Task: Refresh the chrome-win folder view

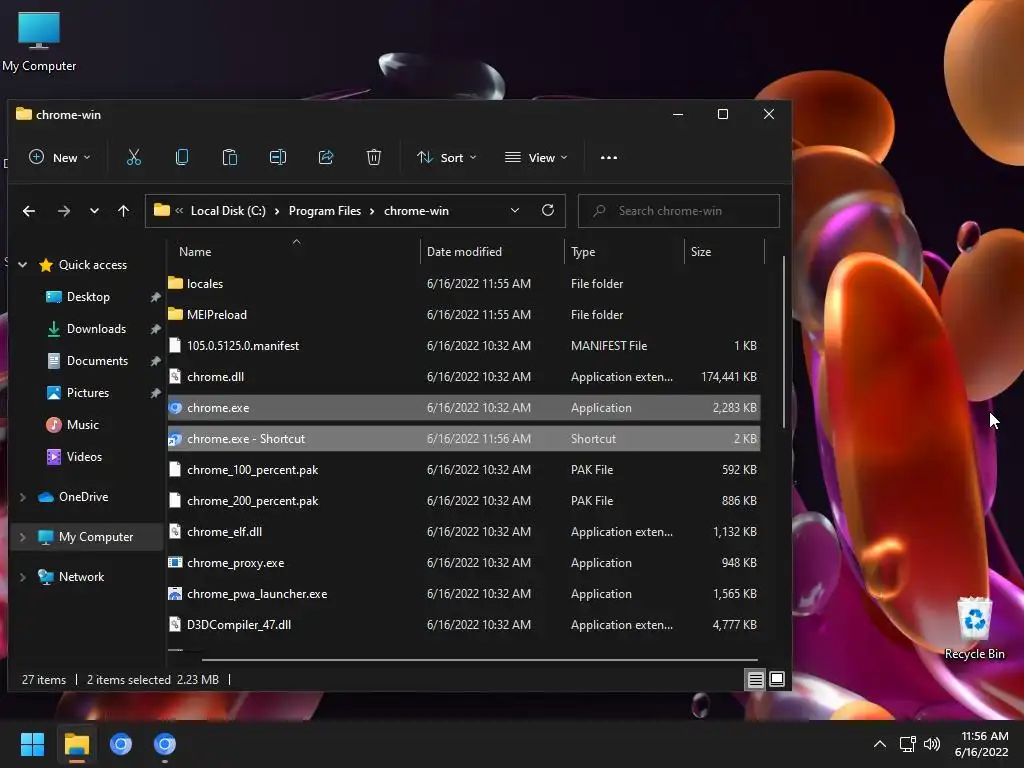Action: [x=548, y=210]
